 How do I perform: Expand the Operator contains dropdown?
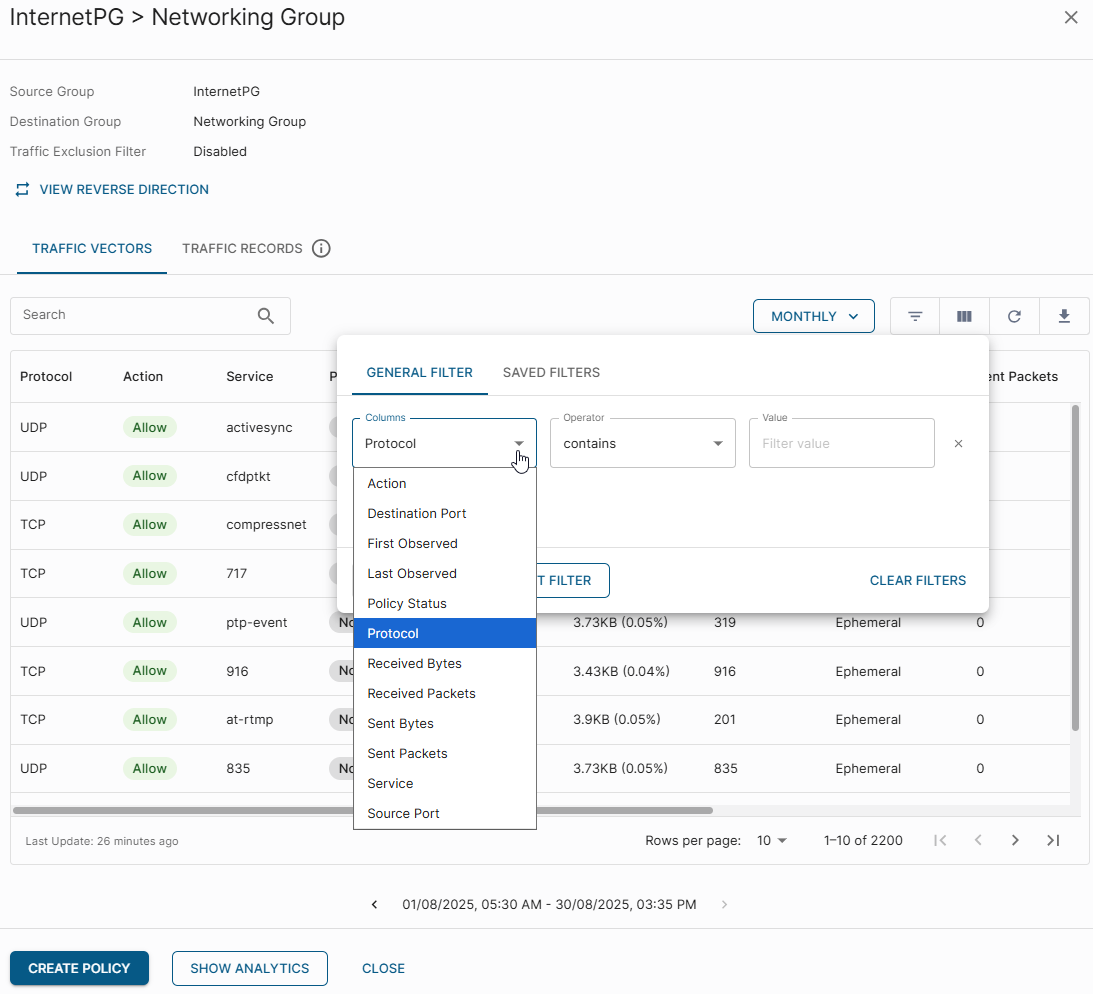642,444
